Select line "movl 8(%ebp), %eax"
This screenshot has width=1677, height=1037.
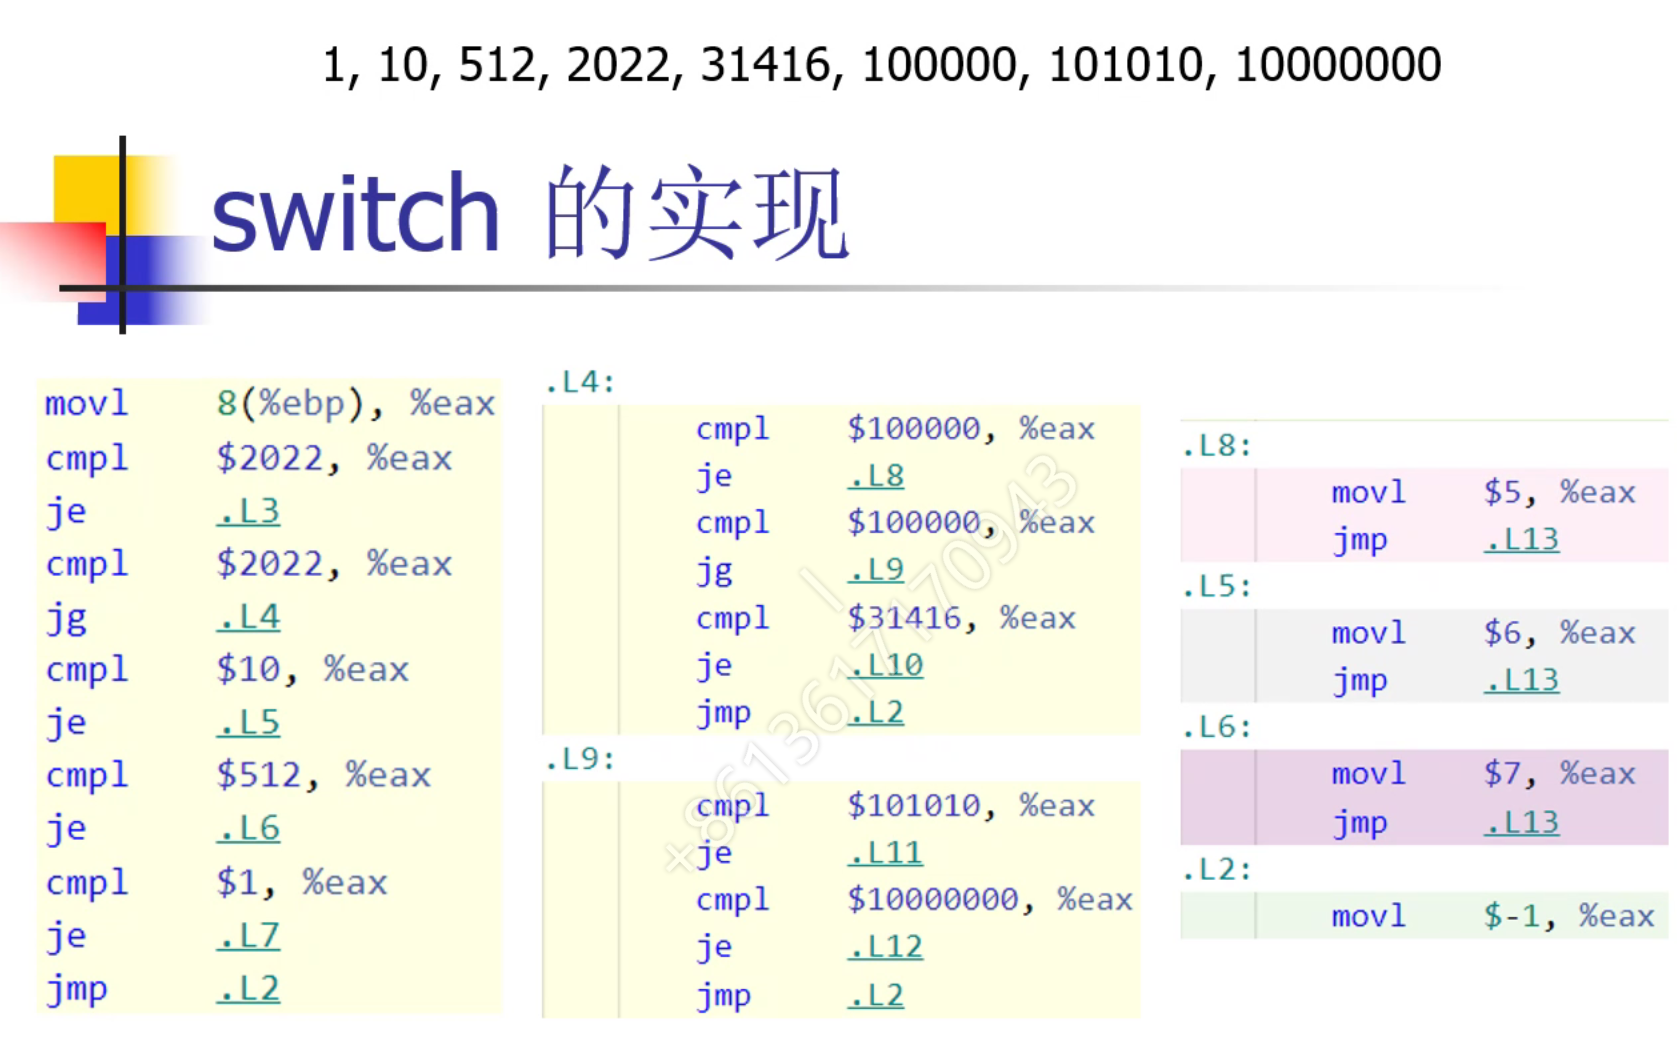point(270,404)
